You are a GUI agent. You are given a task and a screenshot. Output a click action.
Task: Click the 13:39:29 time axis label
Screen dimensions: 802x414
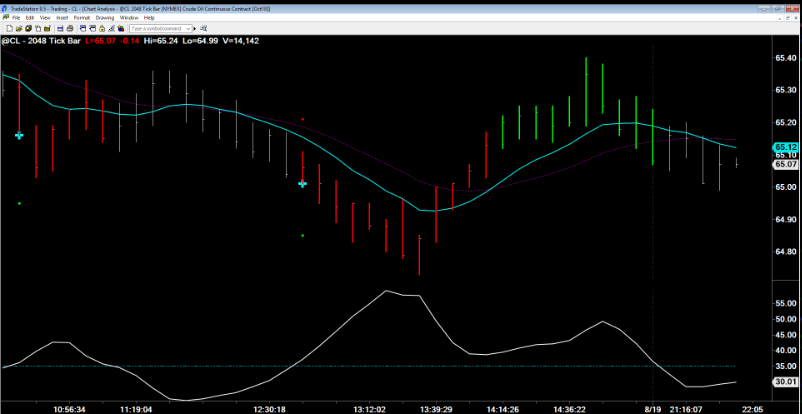coord(436,409)
